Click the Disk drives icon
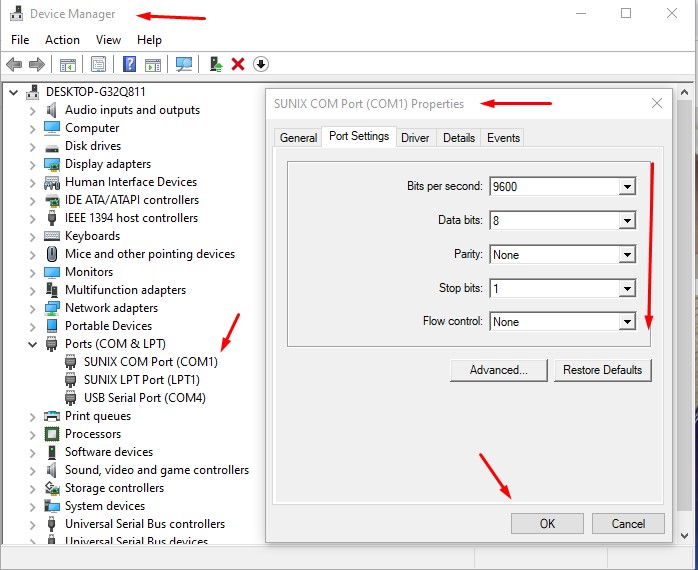The width and height of the screenshot is (698, 570). [52, 148]
